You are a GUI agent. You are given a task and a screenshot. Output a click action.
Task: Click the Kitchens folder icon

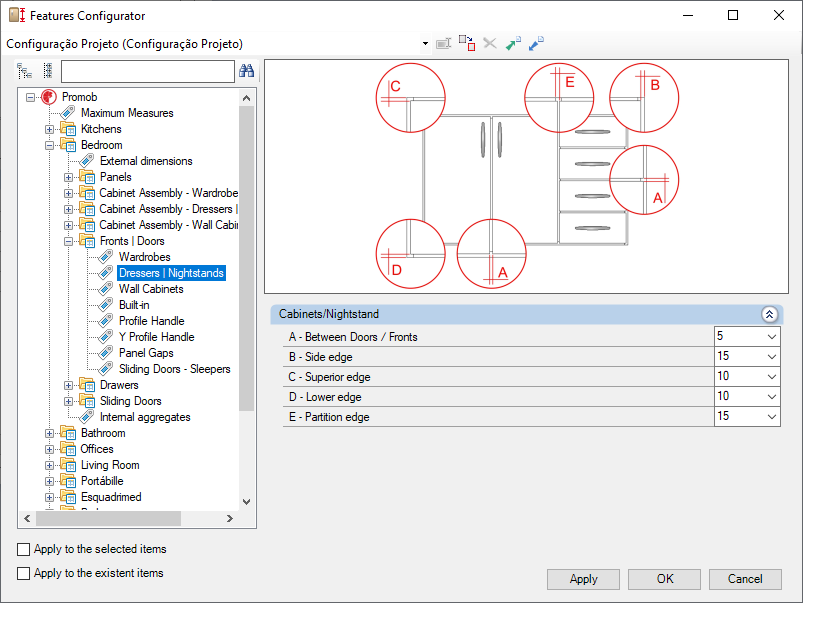pos(68,129)
